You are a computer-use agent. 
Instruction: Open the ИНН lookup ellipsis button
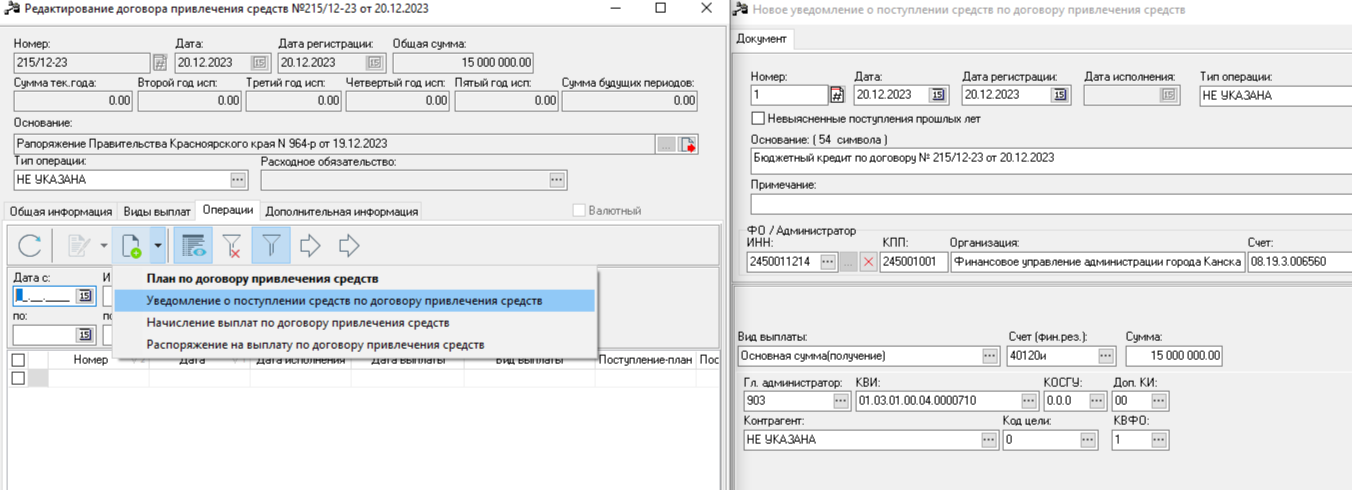pyautogui.click(x=827, y=262)
